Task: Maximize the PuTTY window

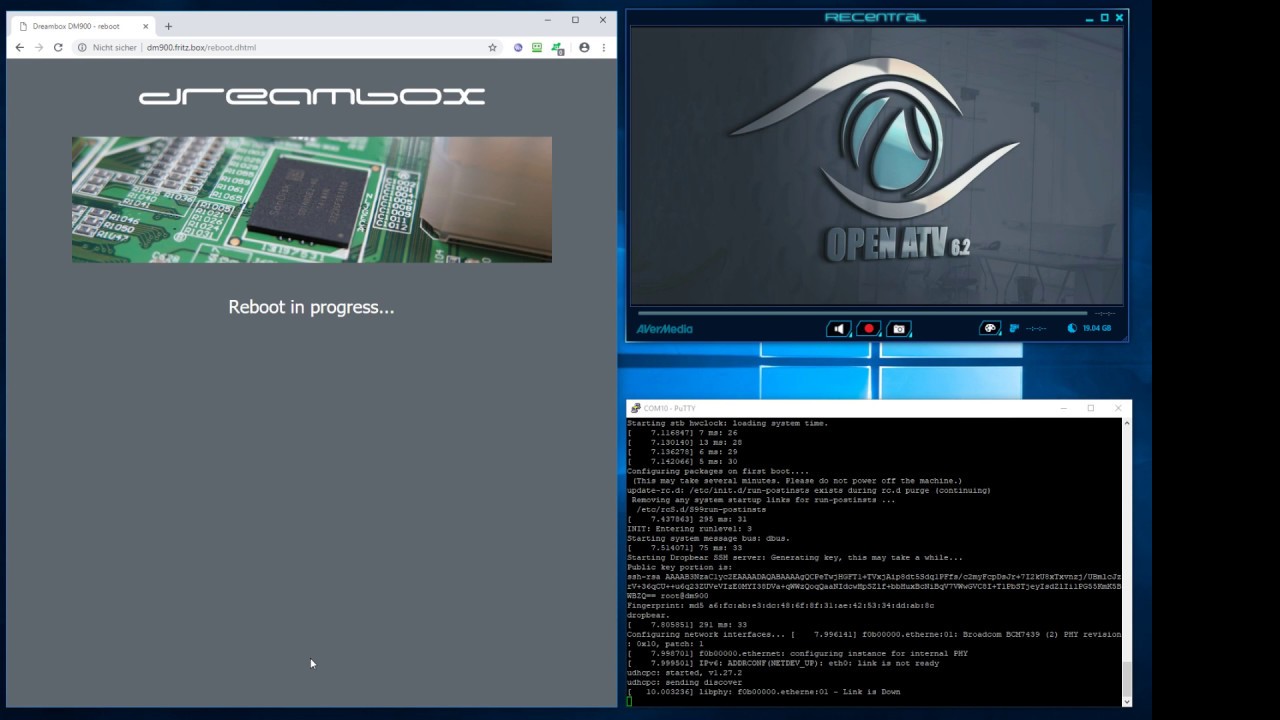Action: [1091, 408]
